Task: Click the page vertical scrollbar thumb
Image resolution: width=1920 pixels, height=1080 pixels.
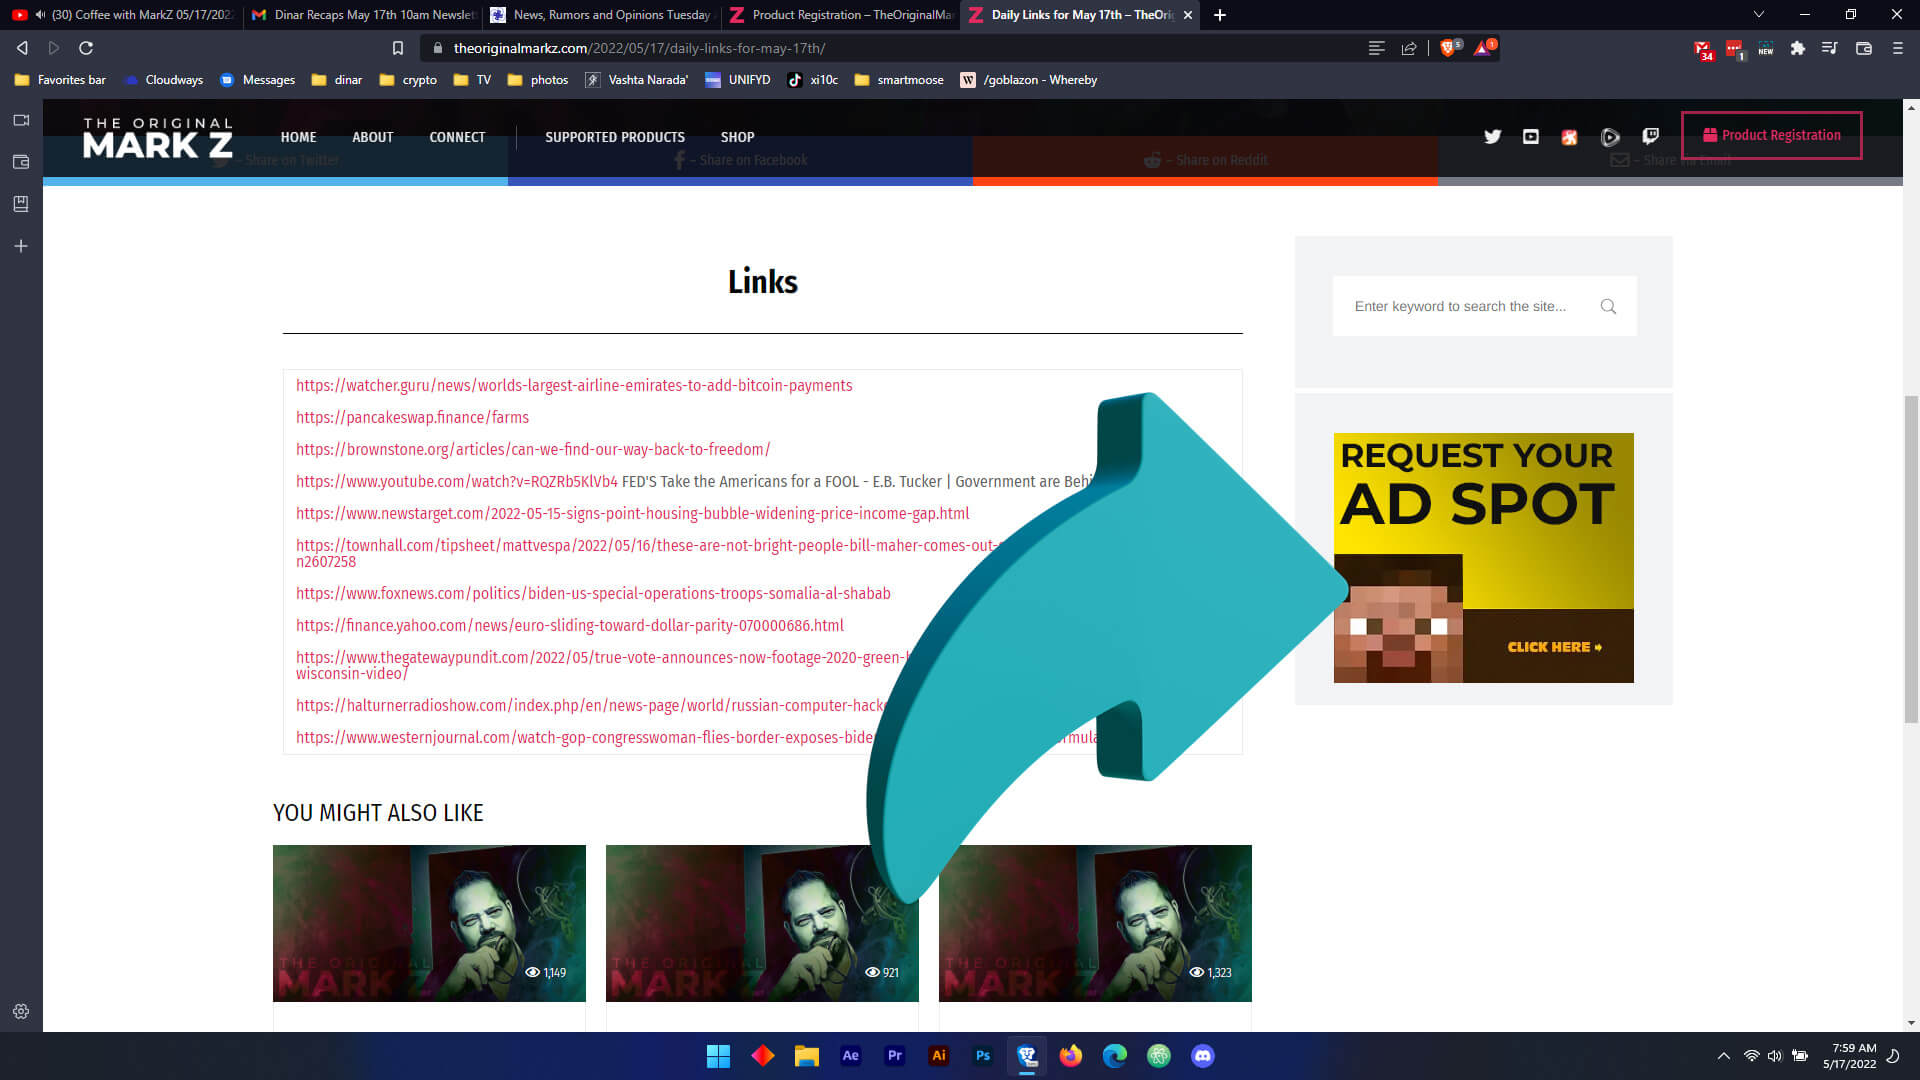Action: click(x=1911, y=560)
